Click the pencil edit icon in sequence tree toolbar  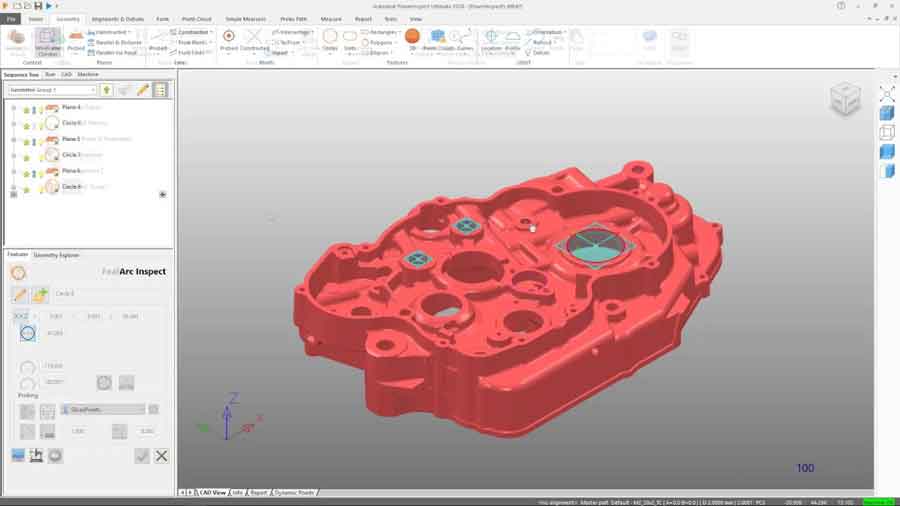143,90
